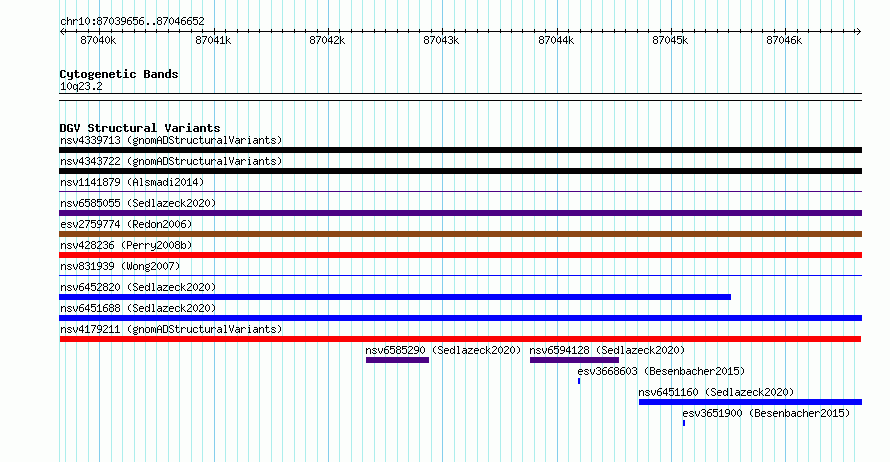Click the 87043k ruler label
Viewport: 890px width, 462px height.
tap(441, 41)
